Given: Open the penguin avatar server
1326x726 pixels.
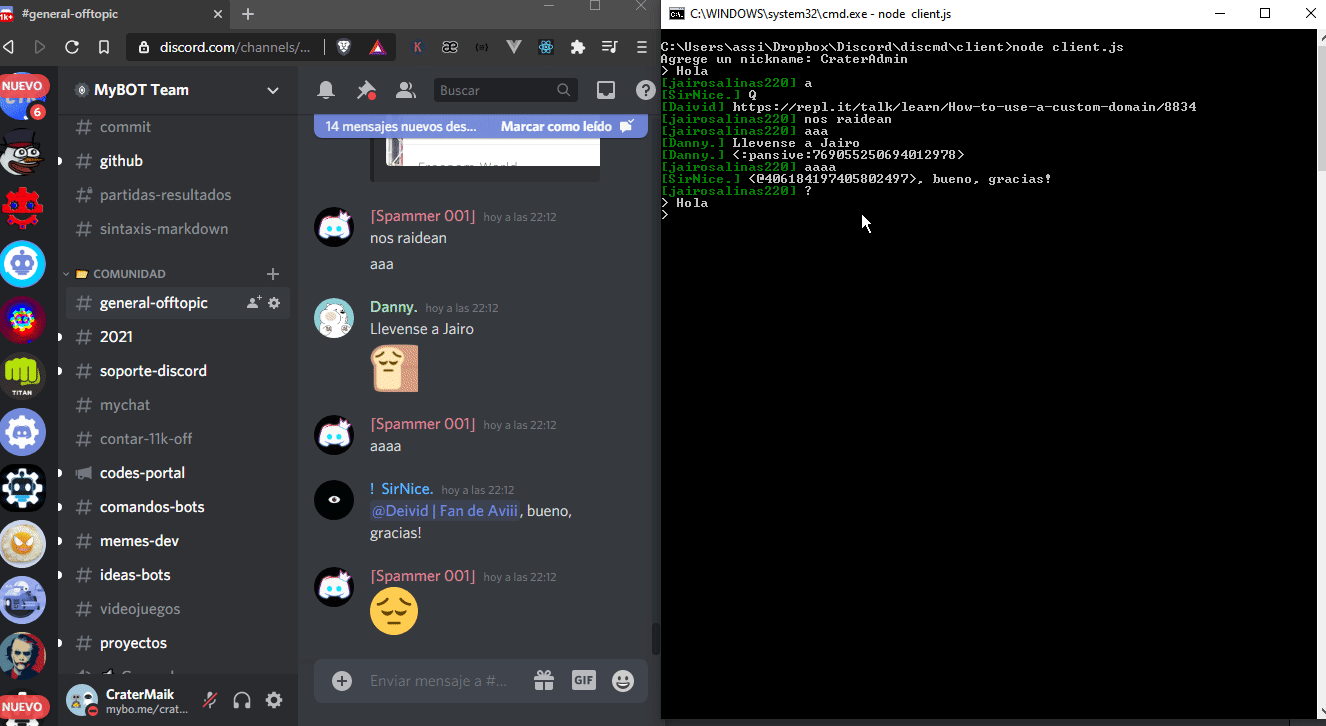Looking at the screenshot, I should pyautogui.click(x=22, y=152).
